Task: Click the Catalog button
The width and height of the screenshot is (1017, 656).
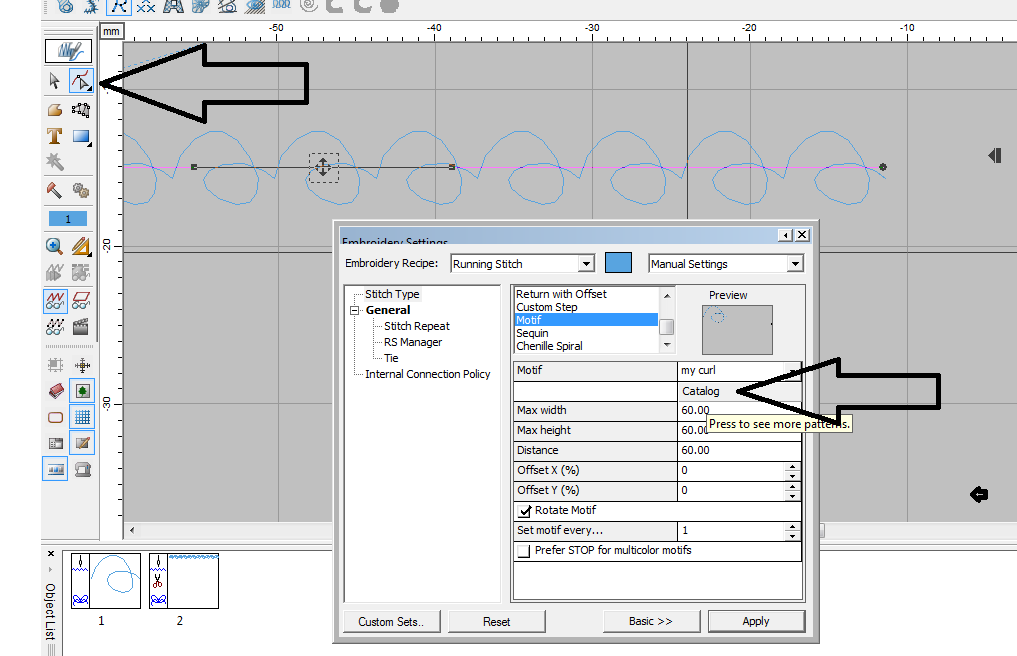Action: point(700,391)
